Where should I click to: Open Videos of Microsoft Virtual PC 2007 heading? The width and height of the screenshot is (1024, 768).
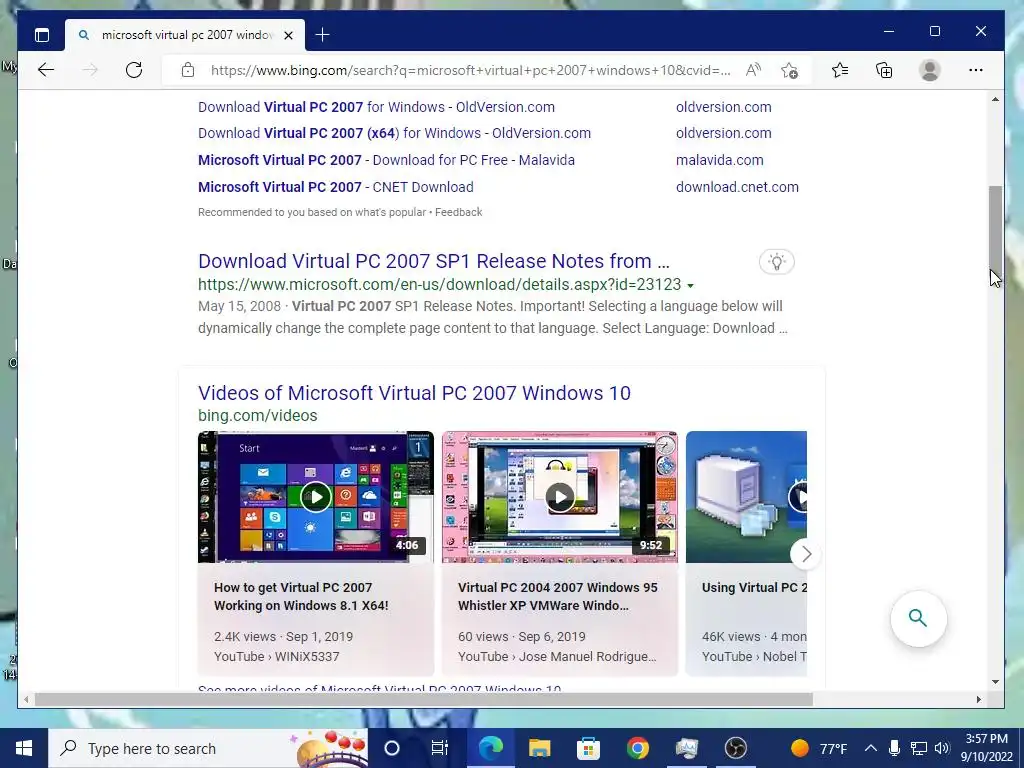click(414, 393)
